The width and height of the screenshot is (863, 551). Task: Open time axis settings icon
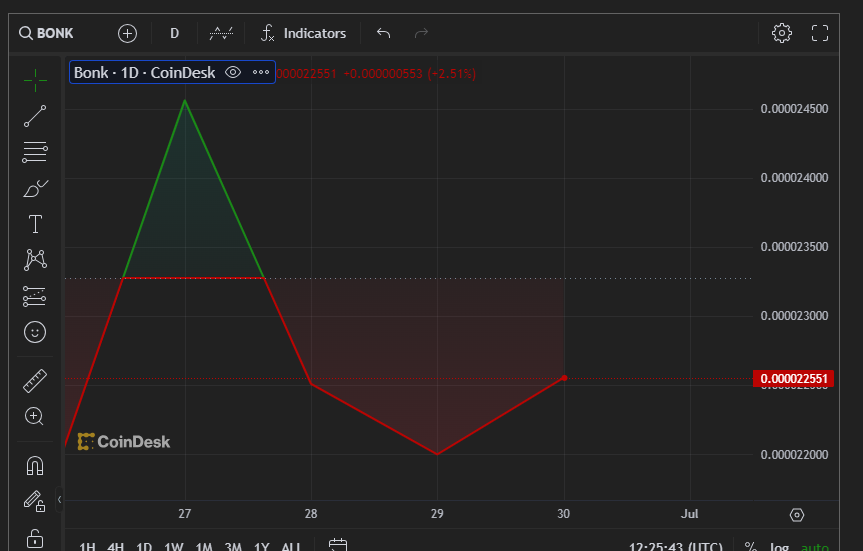pos(797,515)
